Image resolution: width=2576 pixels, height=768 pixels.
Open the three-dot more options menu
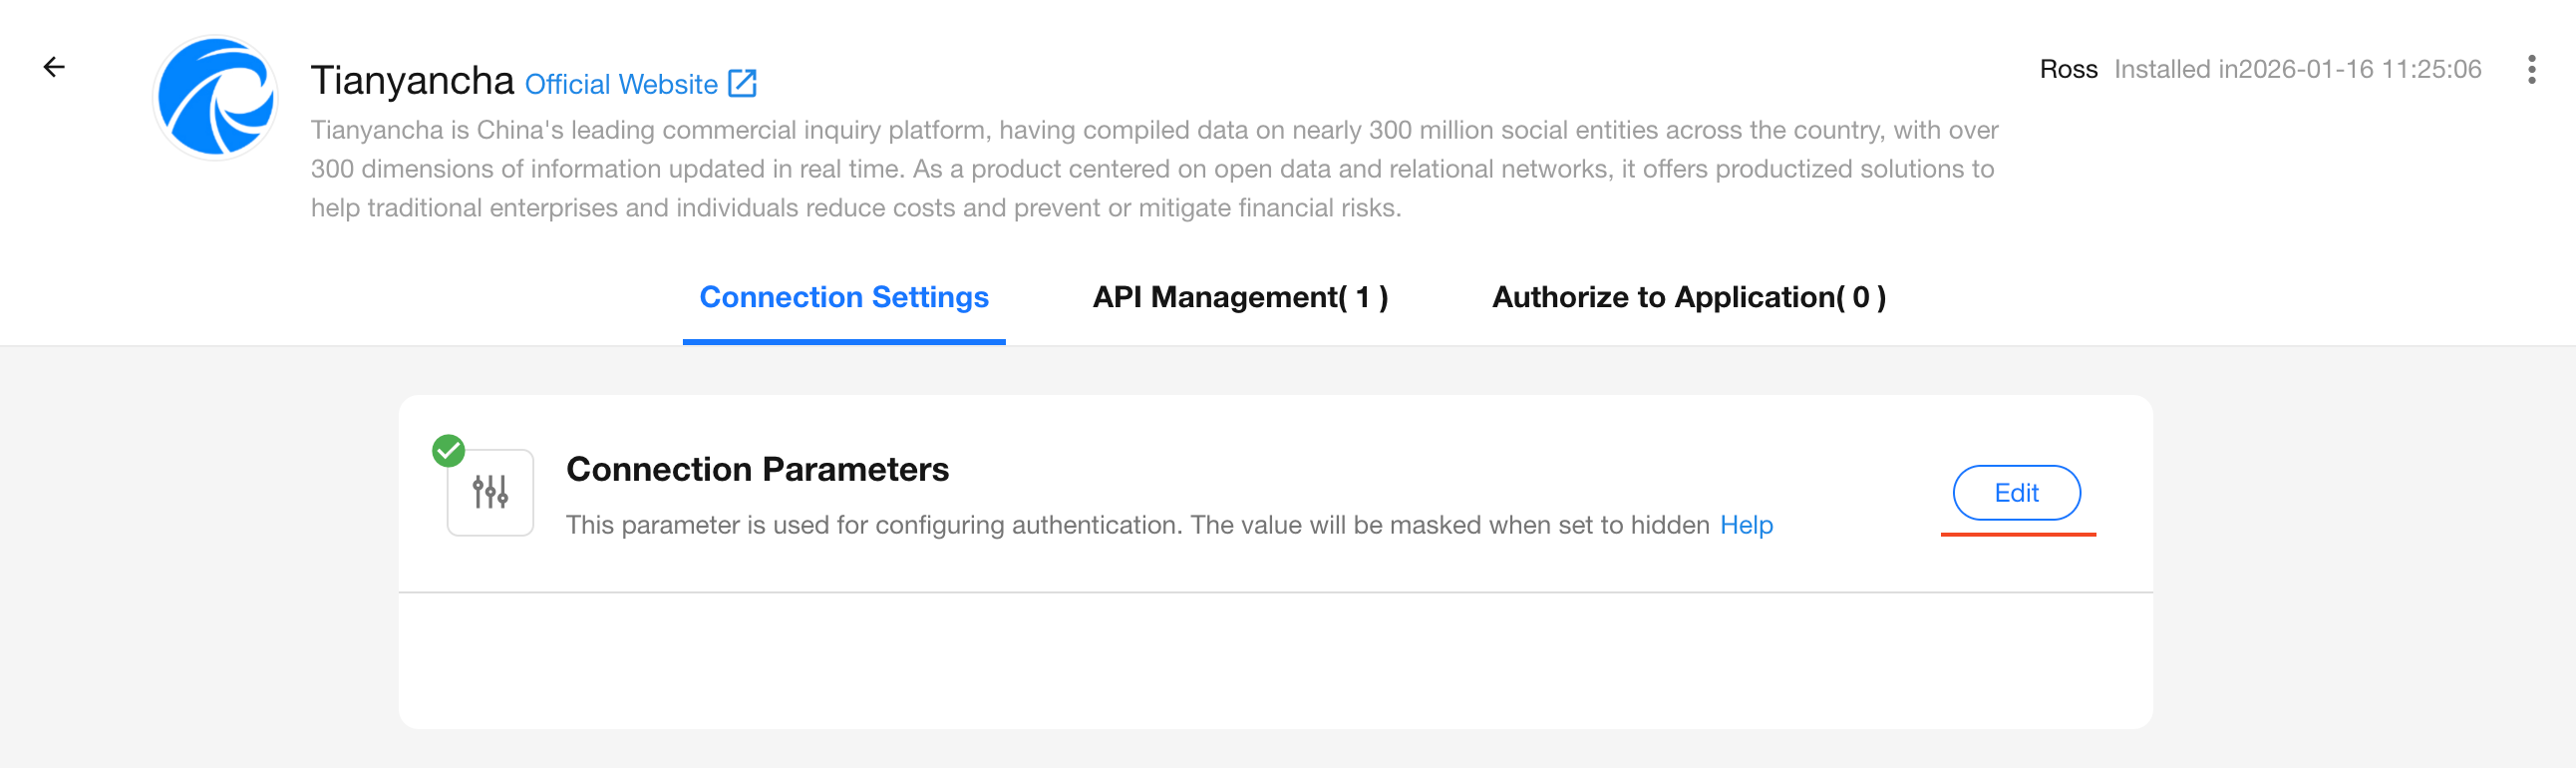2531,69
